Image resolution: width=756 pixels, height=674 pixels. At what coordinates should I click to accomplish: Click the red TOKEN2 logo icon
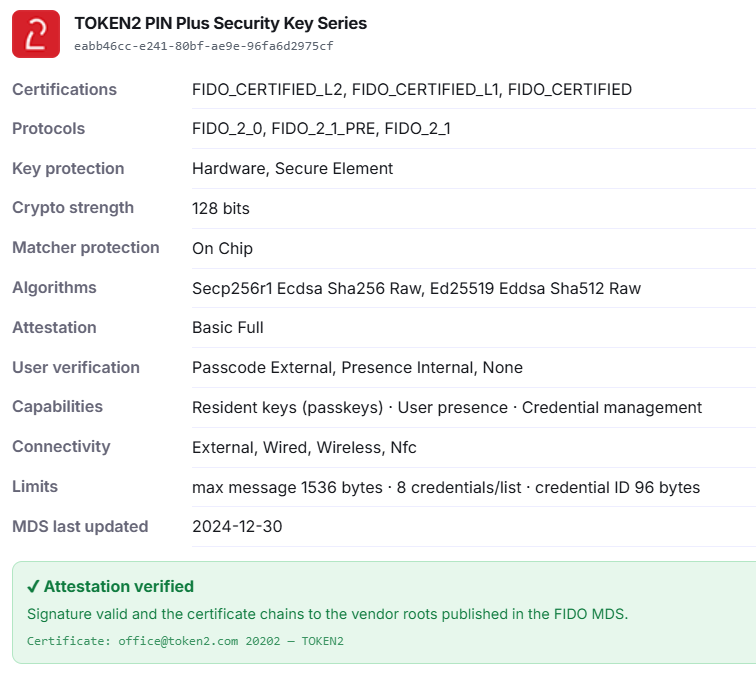[x=36, y=34]
